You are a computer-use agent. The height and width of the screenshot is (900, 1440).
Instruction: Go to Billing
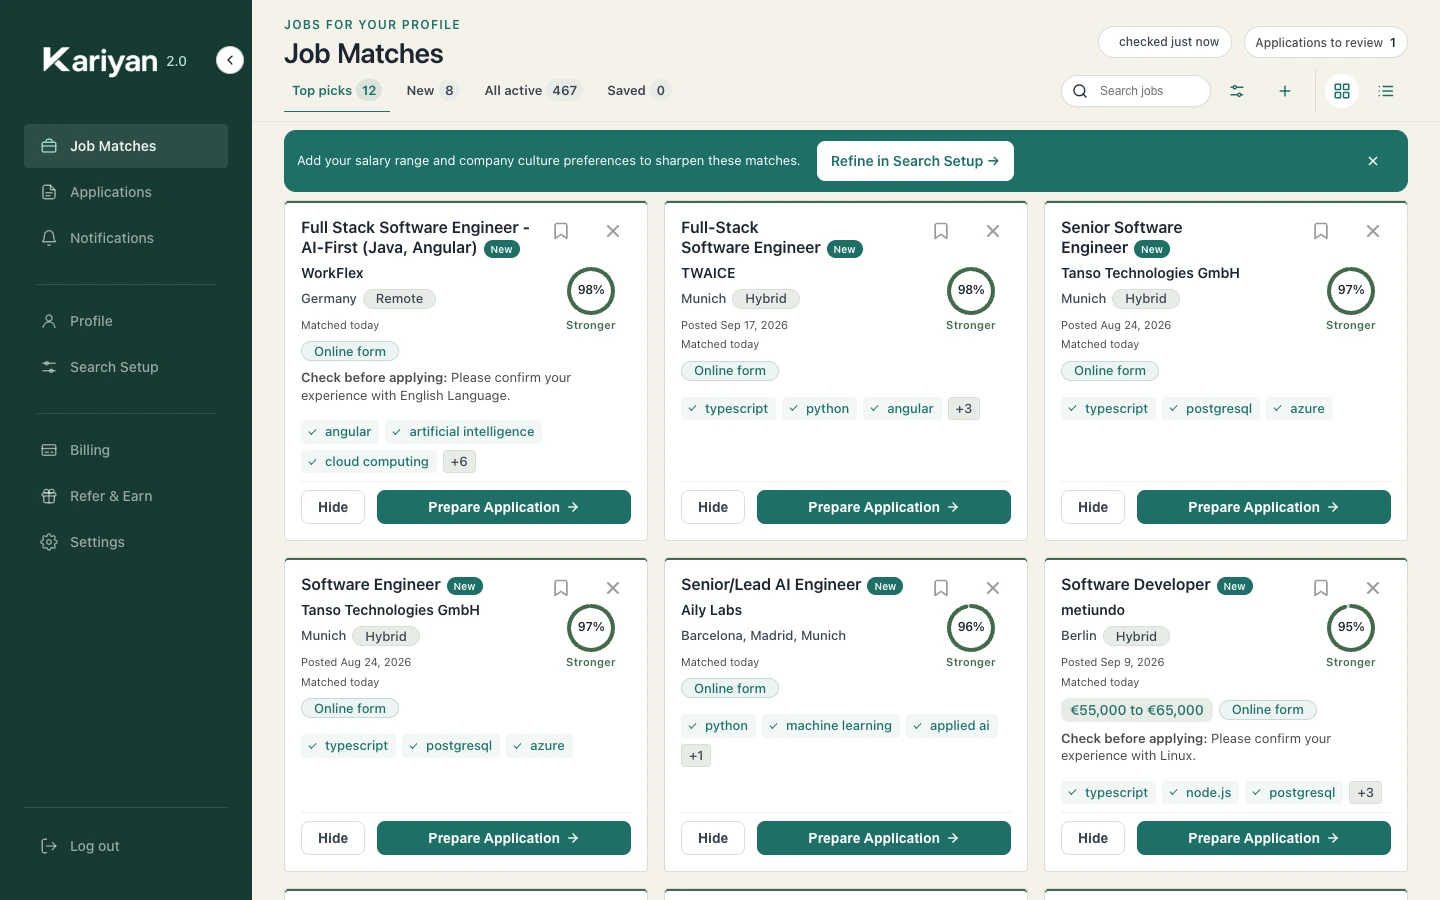coord(126,450)
